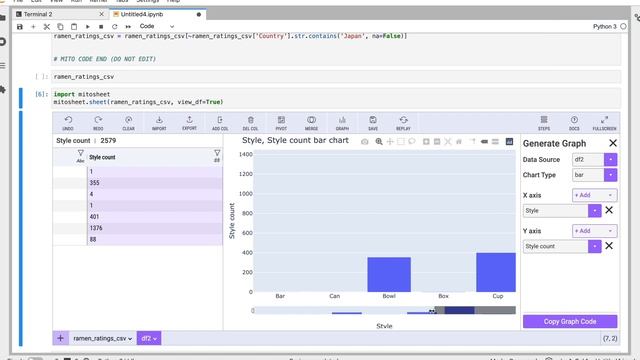
Task: Paste cell from clipboard
Action: click(x=74, y=27)
